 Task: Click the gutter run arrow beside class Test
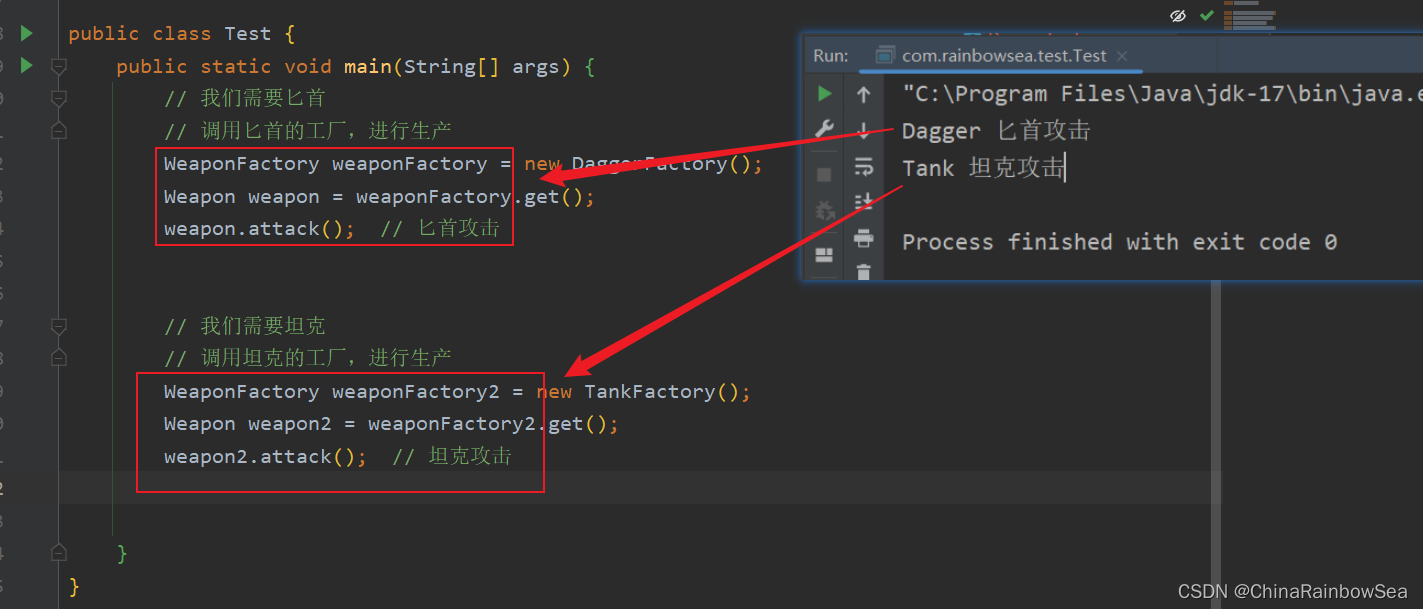click(27, 33)
